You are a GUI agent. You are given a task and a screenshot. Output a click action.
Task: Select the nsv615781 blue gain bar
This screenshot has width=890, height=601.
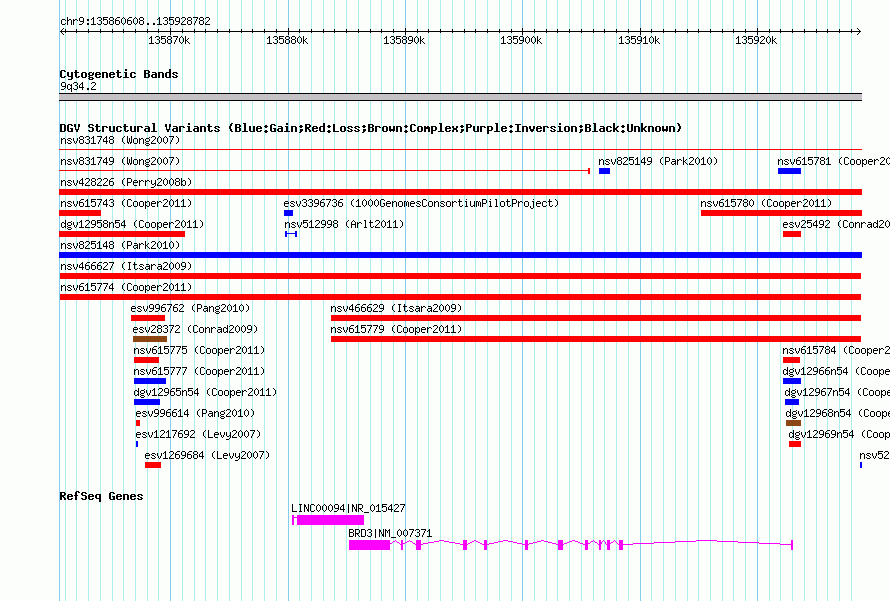coord(790,171)
